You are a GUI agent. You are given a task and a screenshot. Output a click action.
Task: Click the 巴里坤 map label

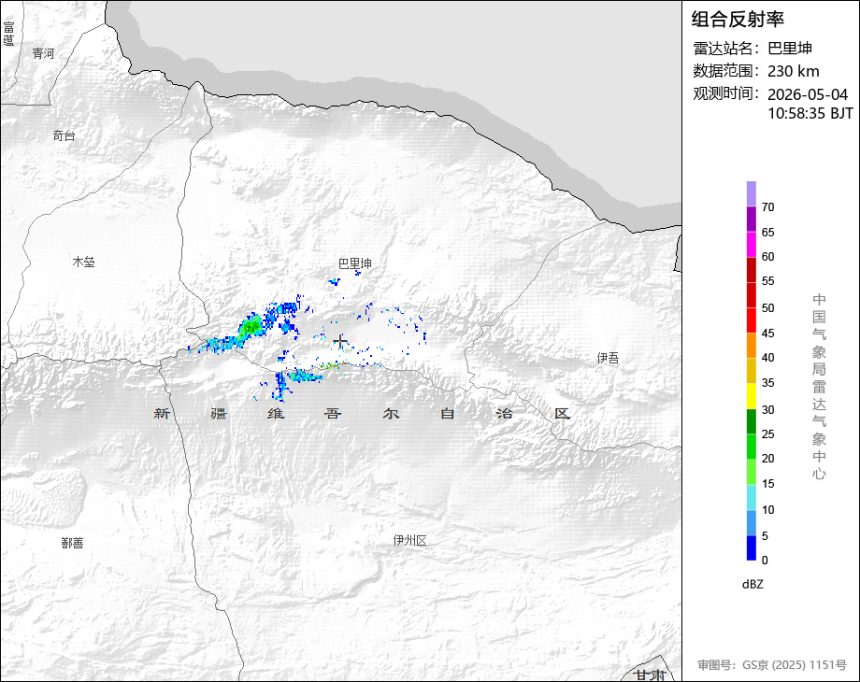[354, 264]
